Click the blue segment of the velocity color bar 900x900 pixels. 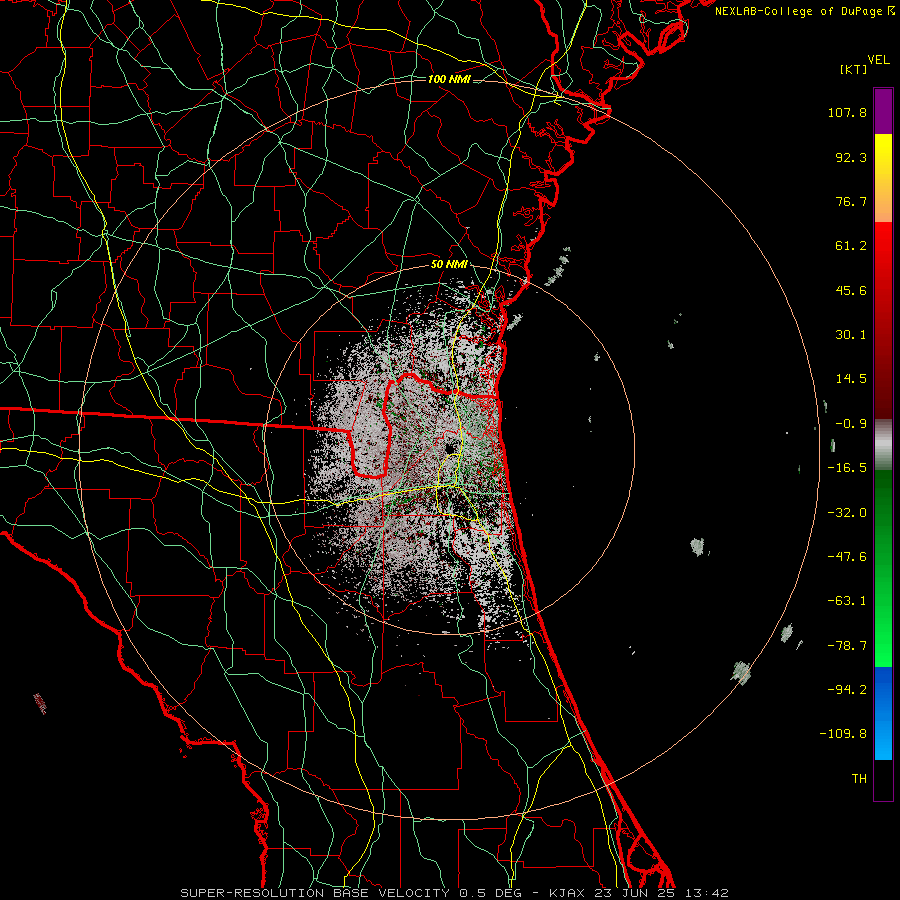883,713
